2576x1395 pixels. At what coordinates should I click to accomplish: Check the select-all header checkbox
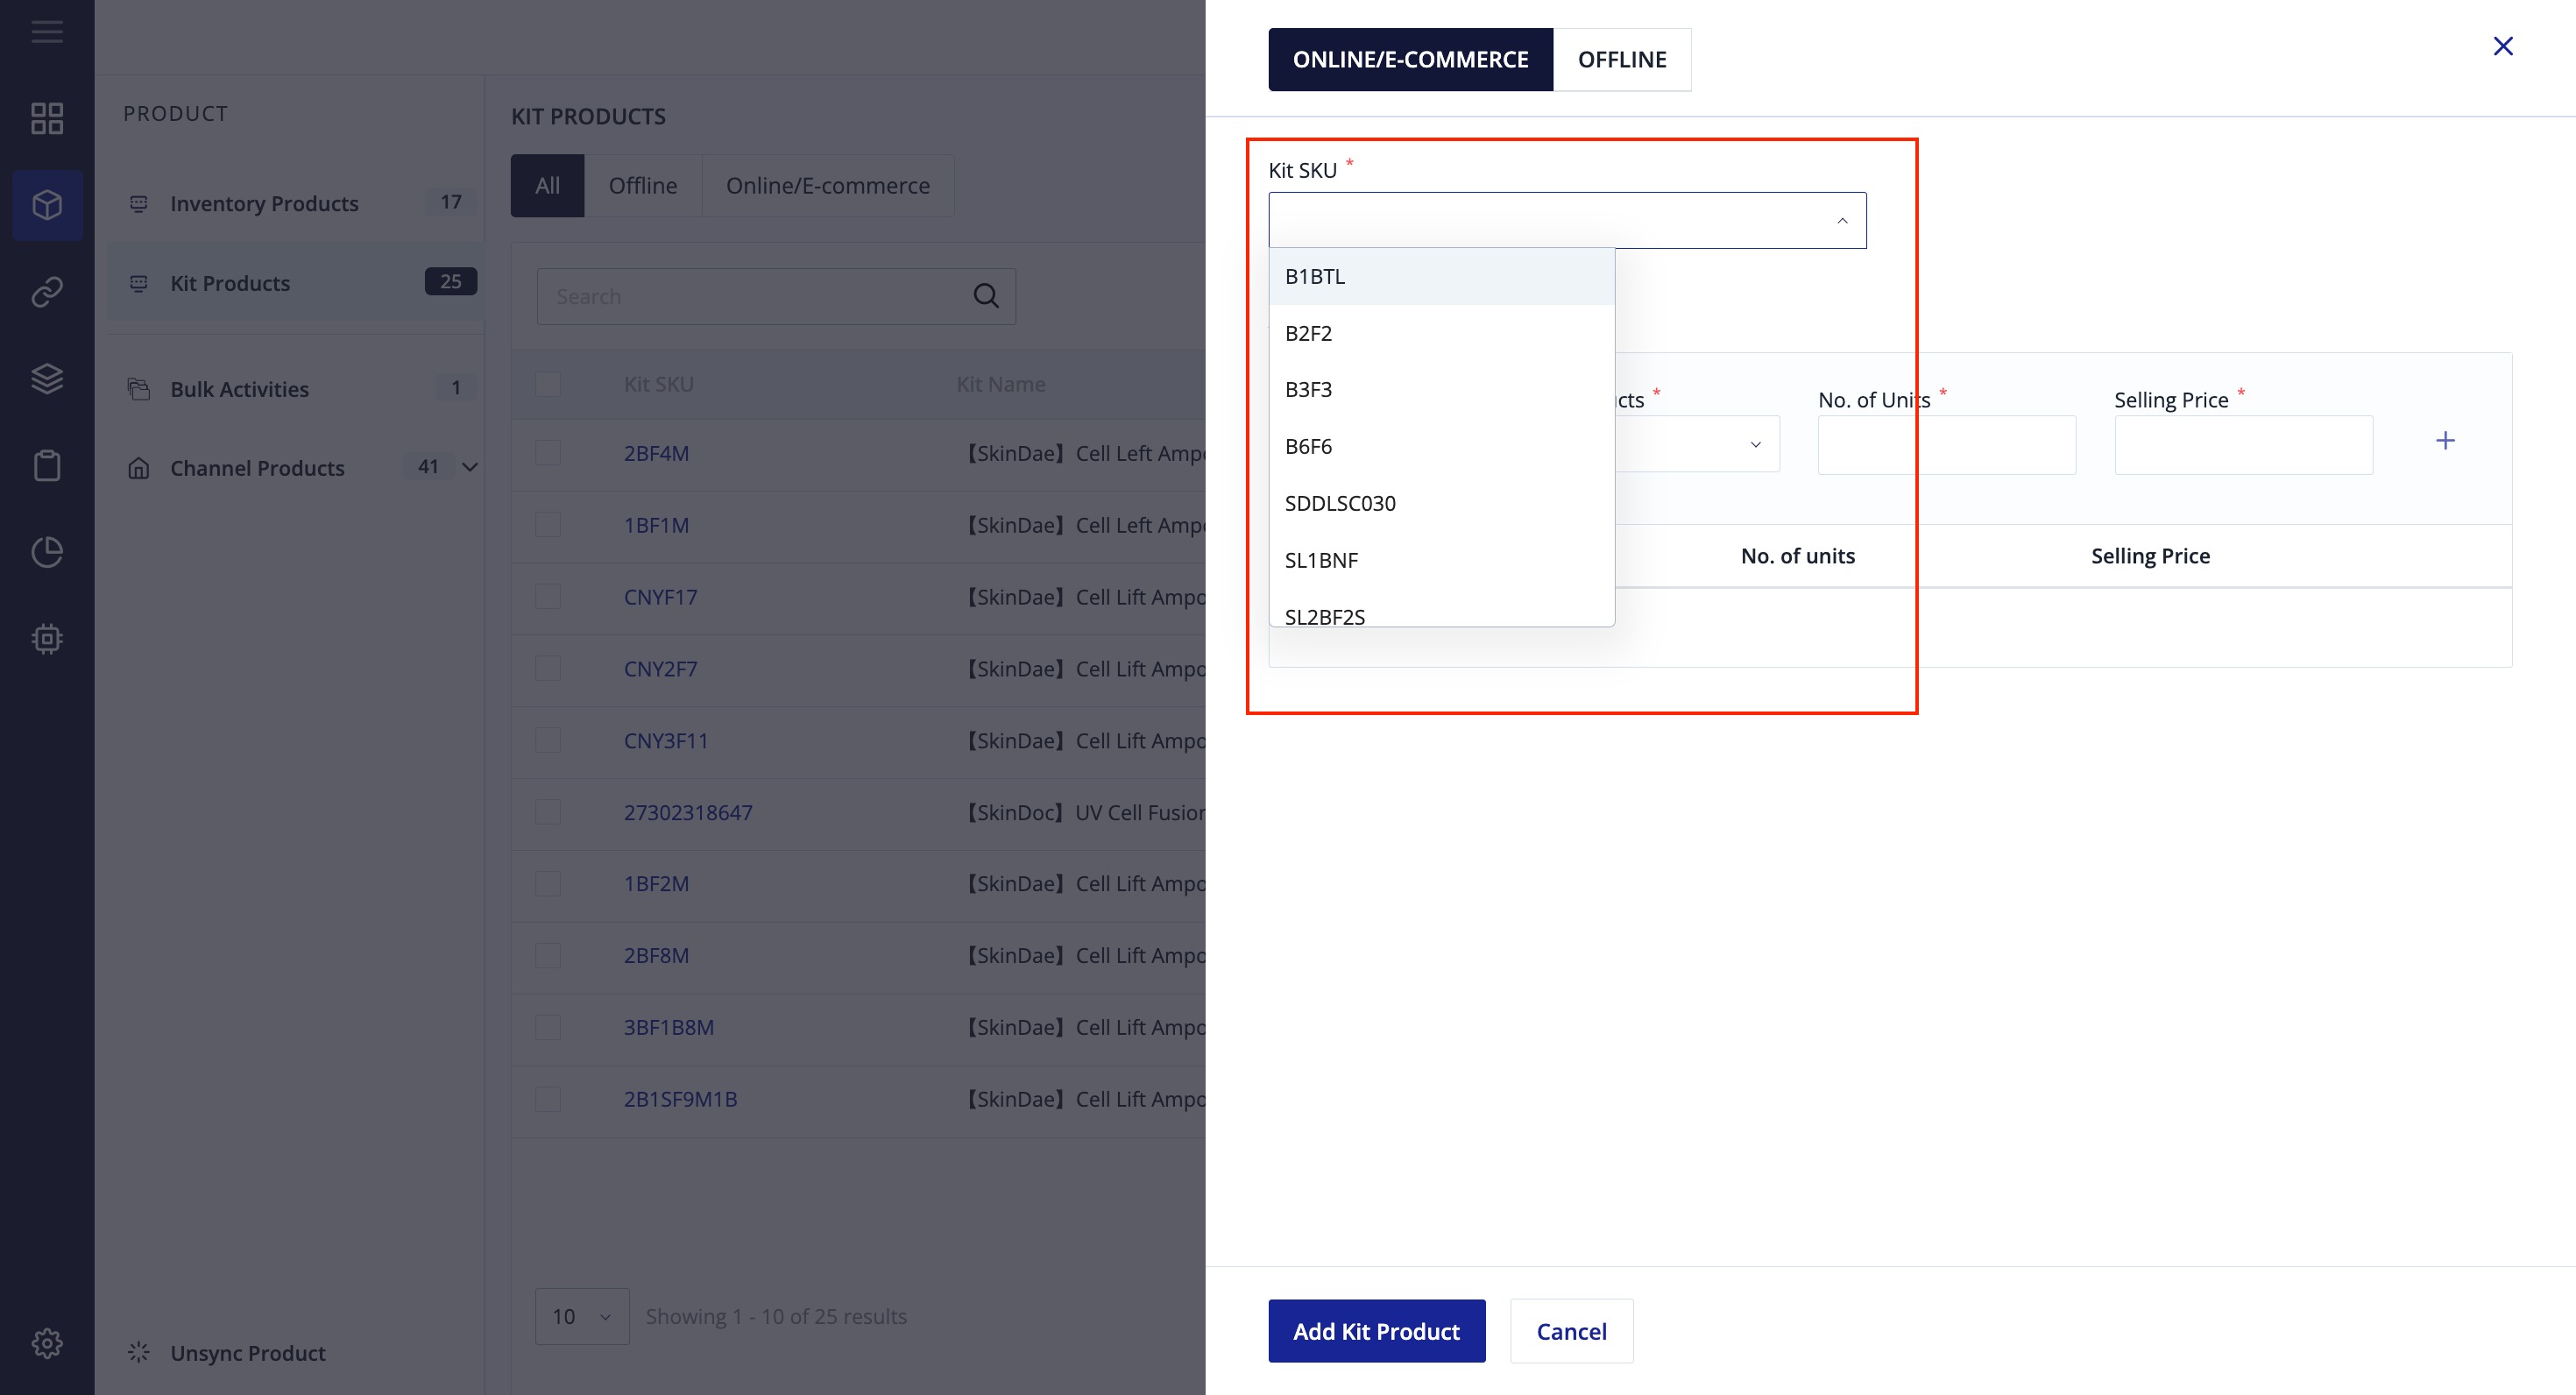tap(548, 384)
